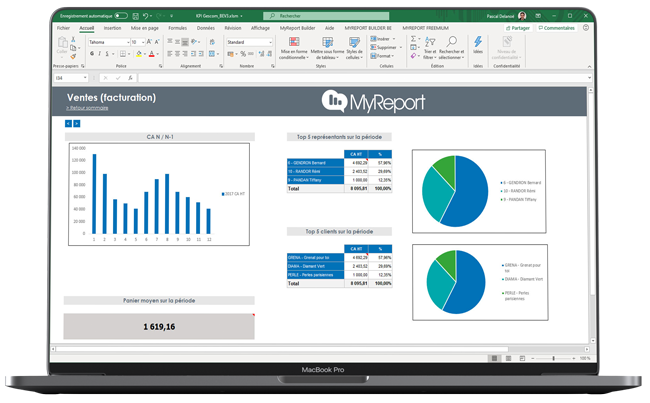Image resolution: width=650 pixels, height=403 pixels.
Task: Open Styles de cellules gallery
Action: 354,48
